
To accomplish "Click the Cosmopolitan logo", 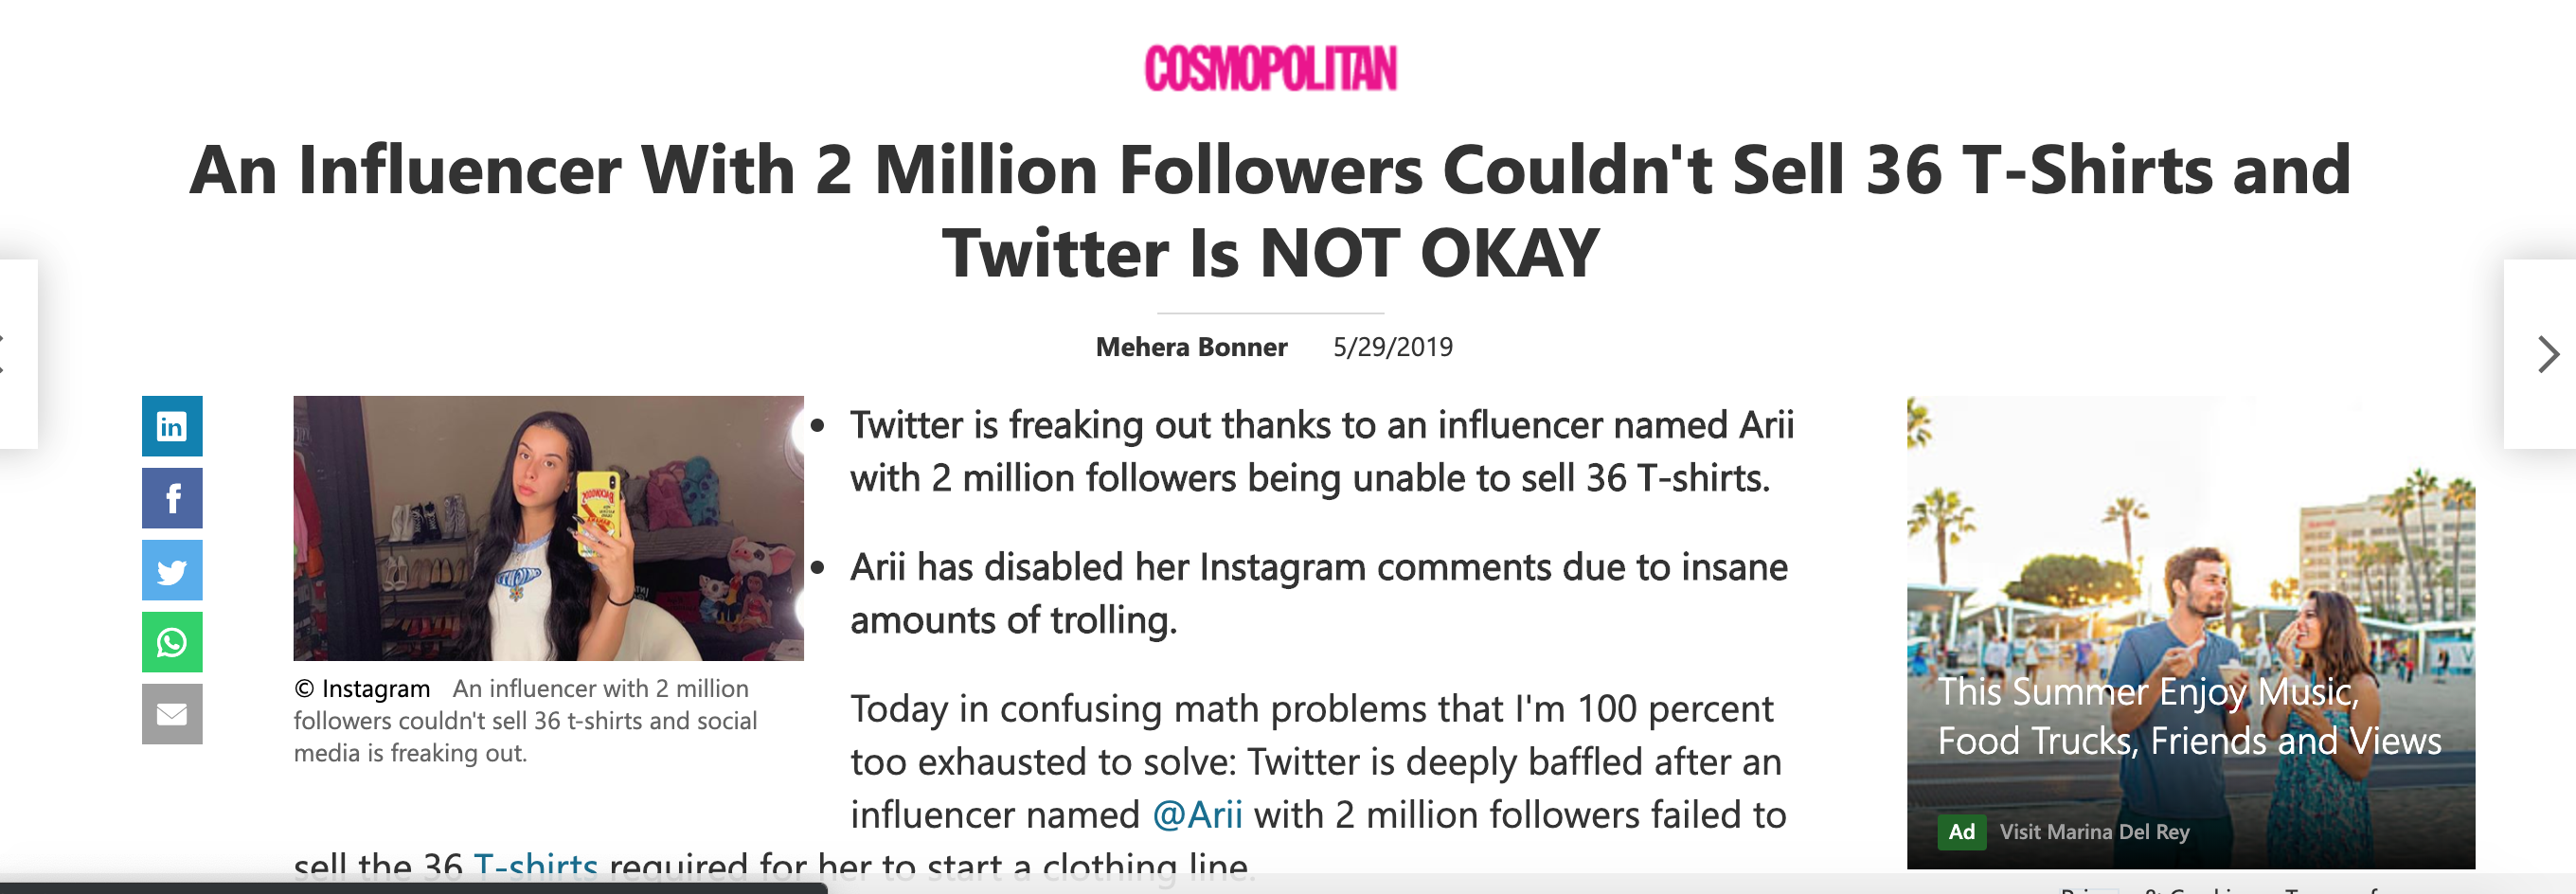I will point(1271,68).
